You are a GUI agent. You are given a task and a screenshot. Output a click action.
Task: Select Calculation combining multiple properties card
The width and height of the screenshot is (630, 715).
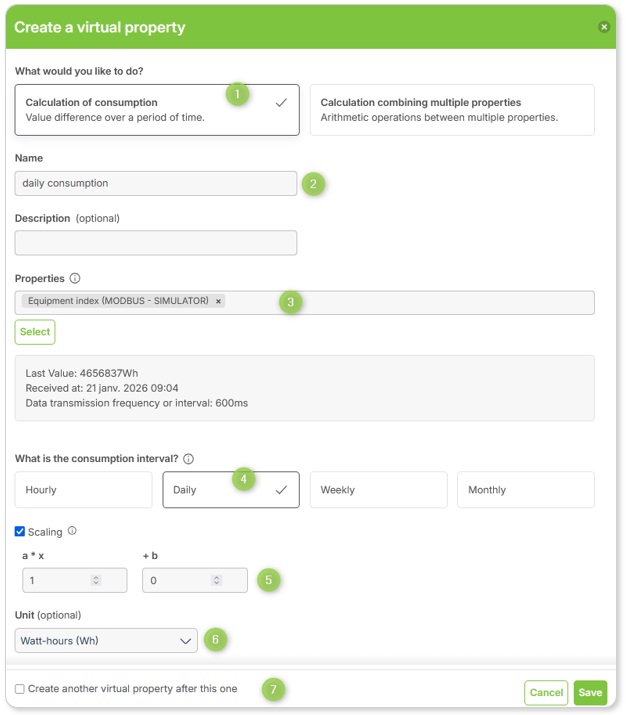point(452,110)
